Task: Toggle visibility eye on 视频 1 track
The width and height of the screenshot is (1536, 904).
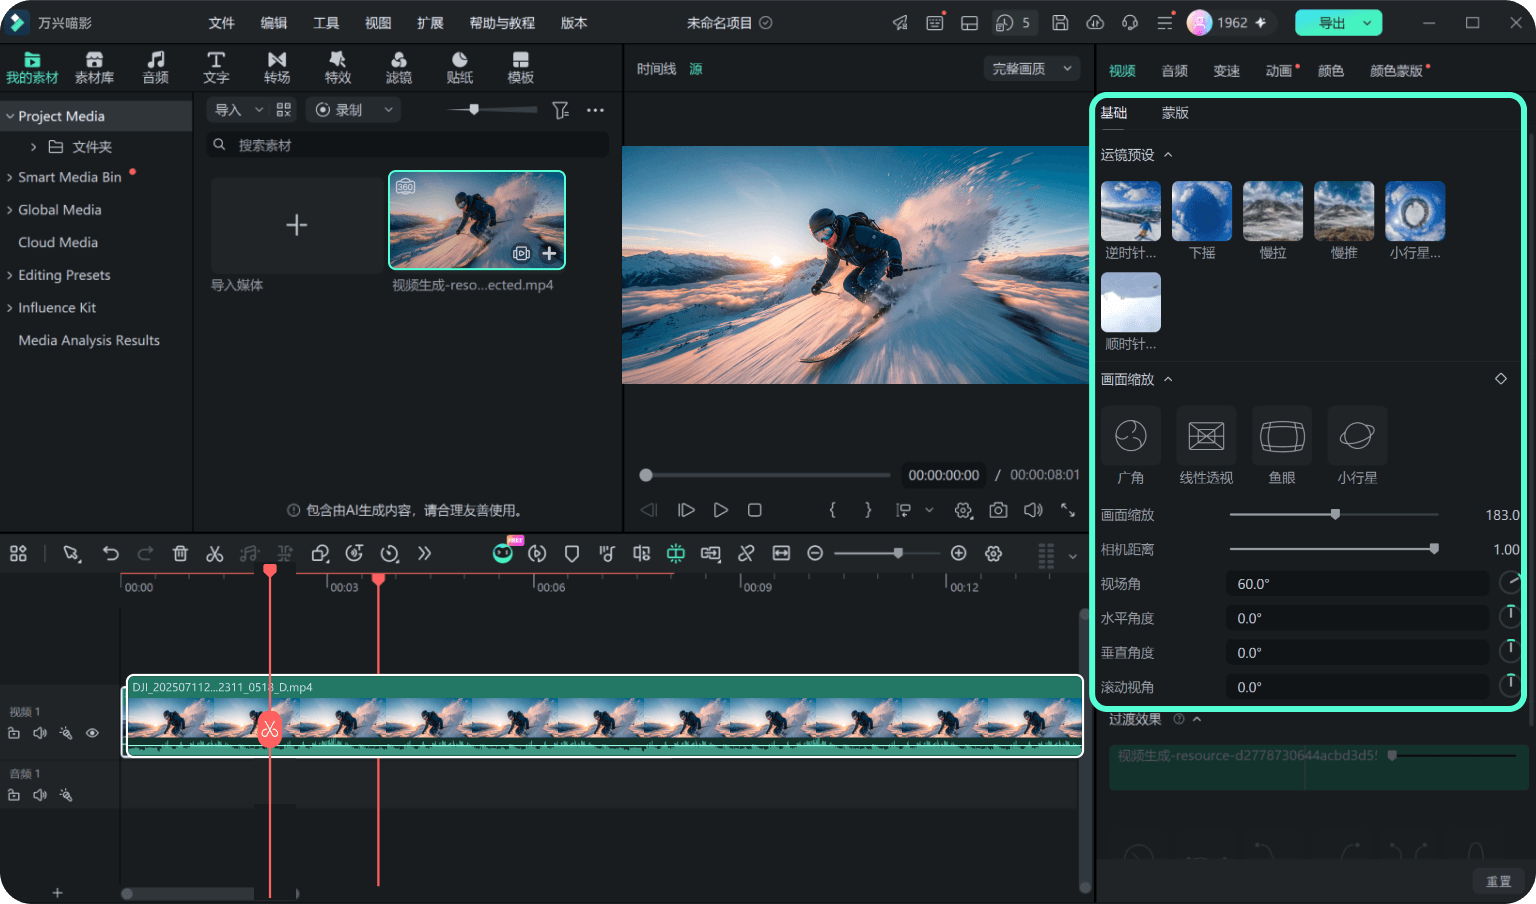Action: point(92,733)
